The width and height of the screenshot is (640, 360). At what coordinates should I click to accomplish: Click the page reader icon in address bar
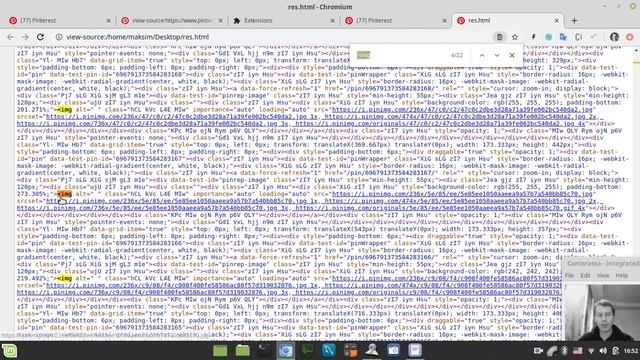(x=500, y=37)
